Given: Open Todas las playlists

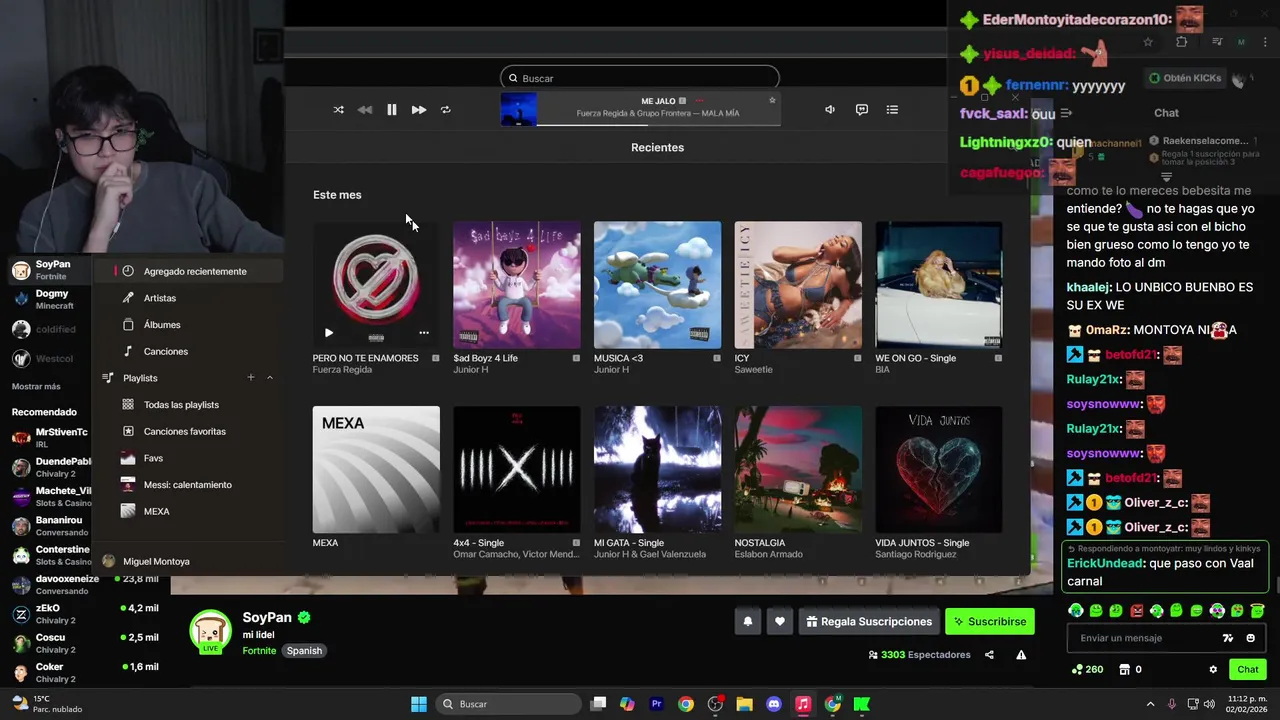Looking at the screenshot, I should coord(181,405).
